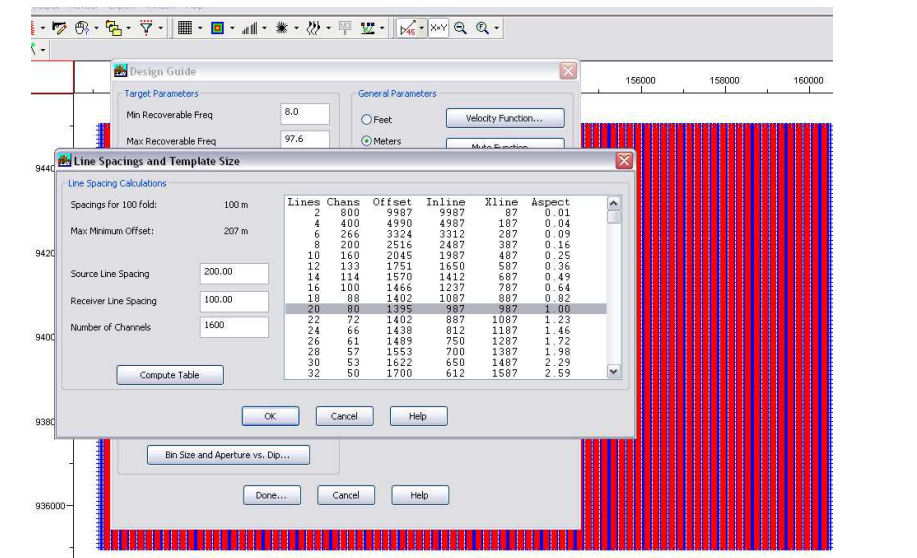Click the table scrollbar thumb

[613, 217]
